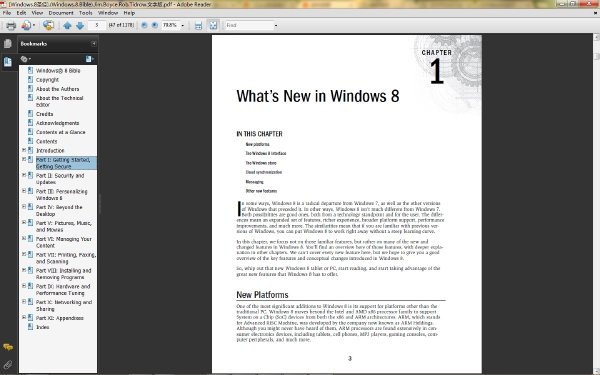600x375 pixels.
Task: Jump to Contents at a Glance bookmark
Action: [x=60, y=132]
